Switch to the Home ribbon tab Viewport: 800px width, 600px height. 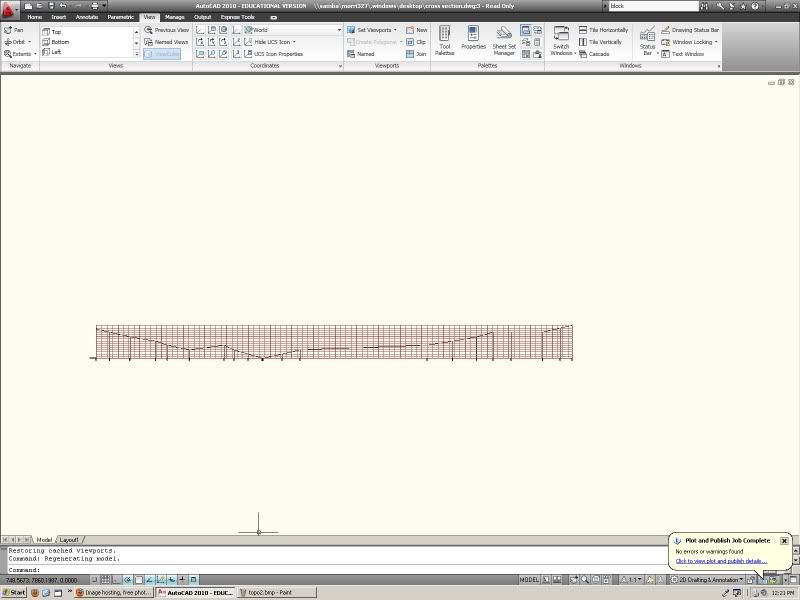(x=35, y=17)
